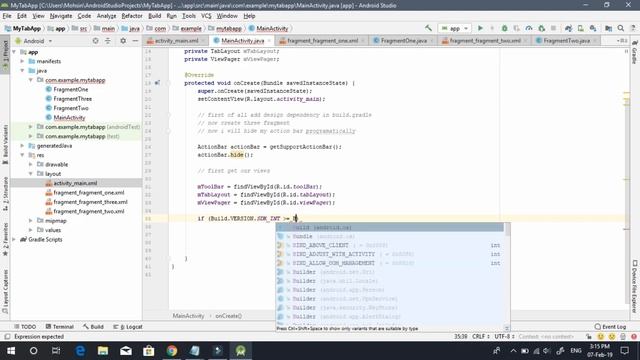
Task: Expand the drawable folder arrow
Action: coord(31,164)
